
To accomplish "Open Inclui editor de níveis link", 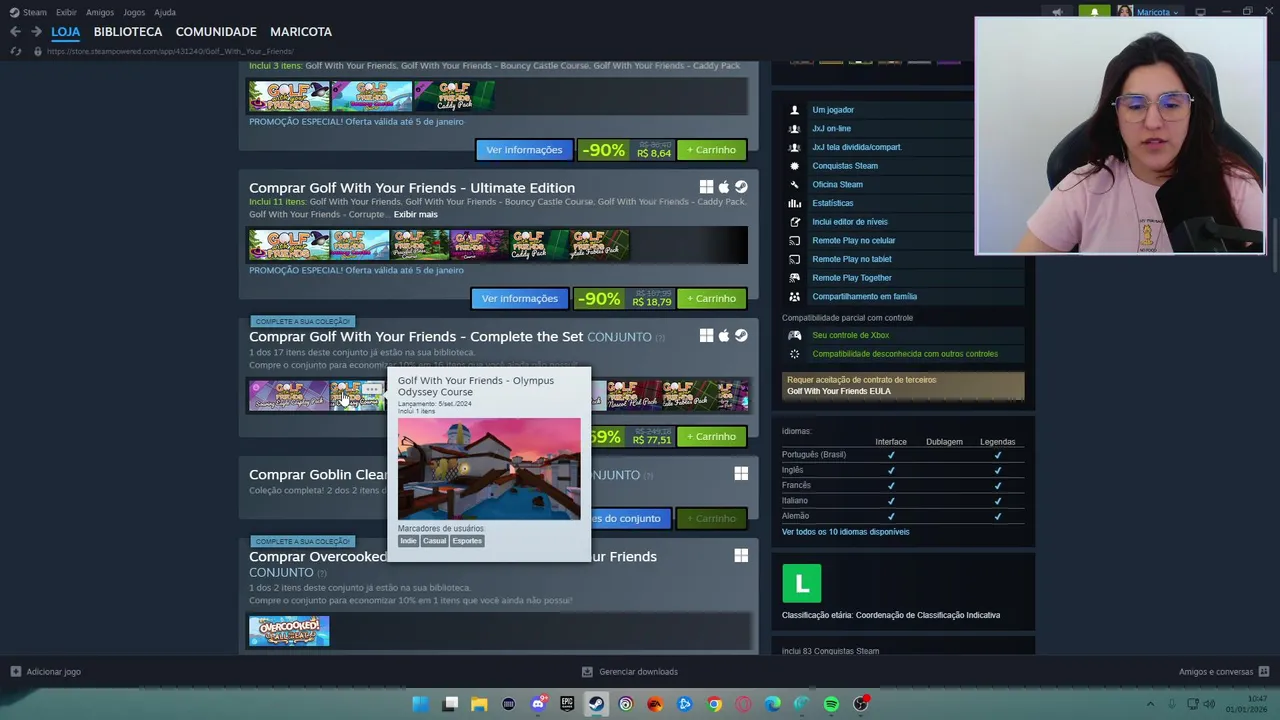I will (x=850, y=222).
